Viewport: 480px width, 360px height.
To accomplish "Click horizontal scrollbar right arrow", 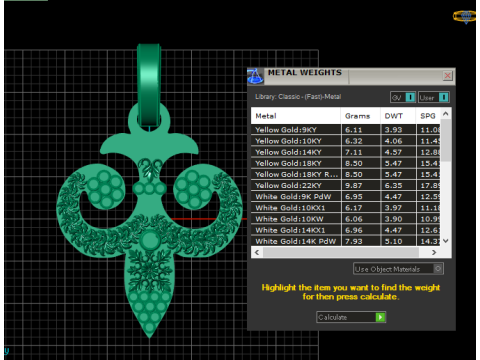I will 434,252.
